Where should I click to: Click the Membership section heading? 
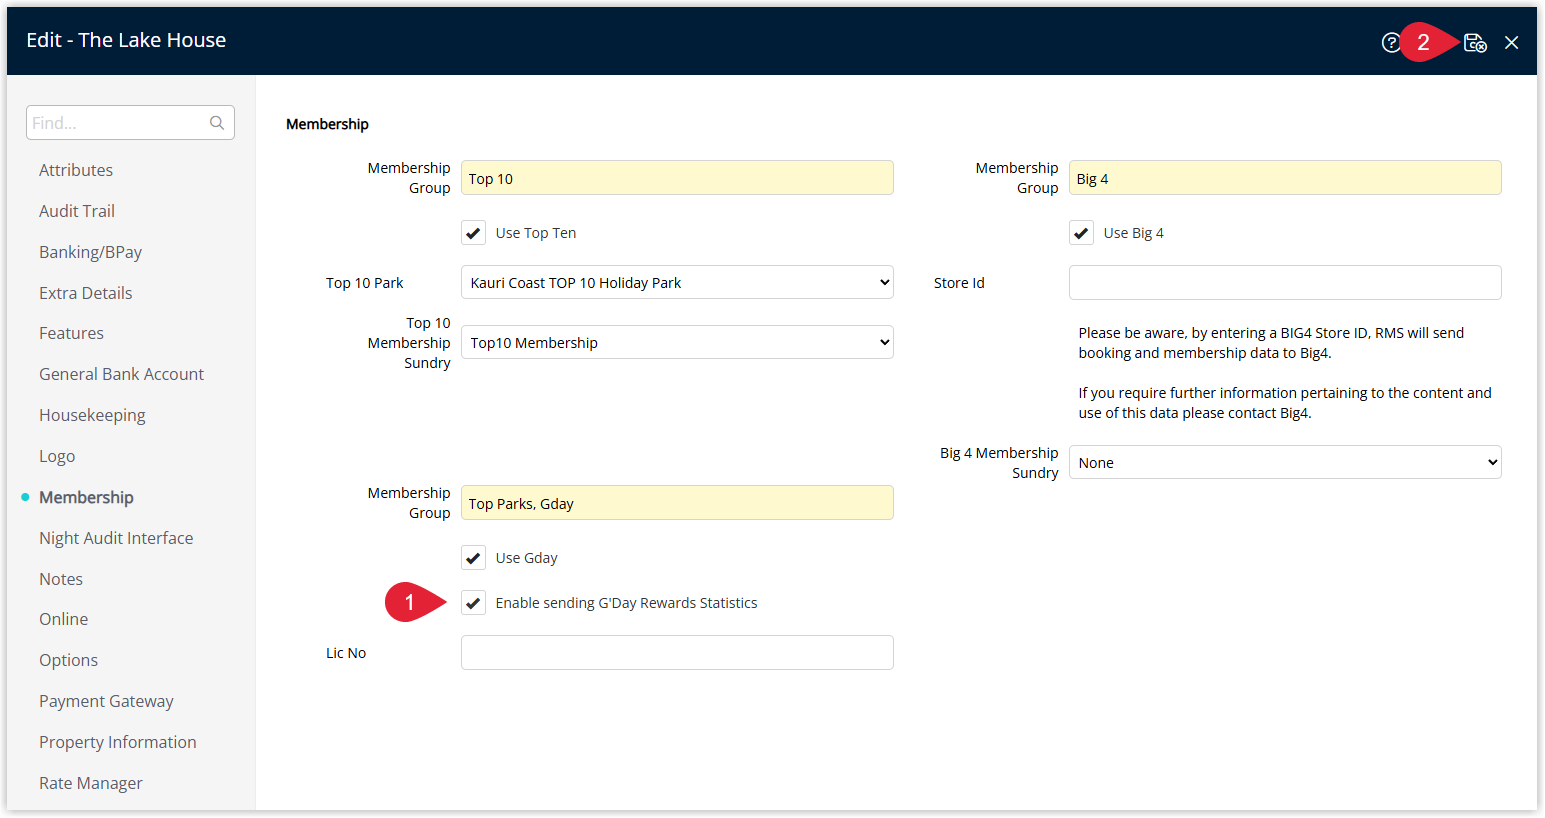point(327,124)
